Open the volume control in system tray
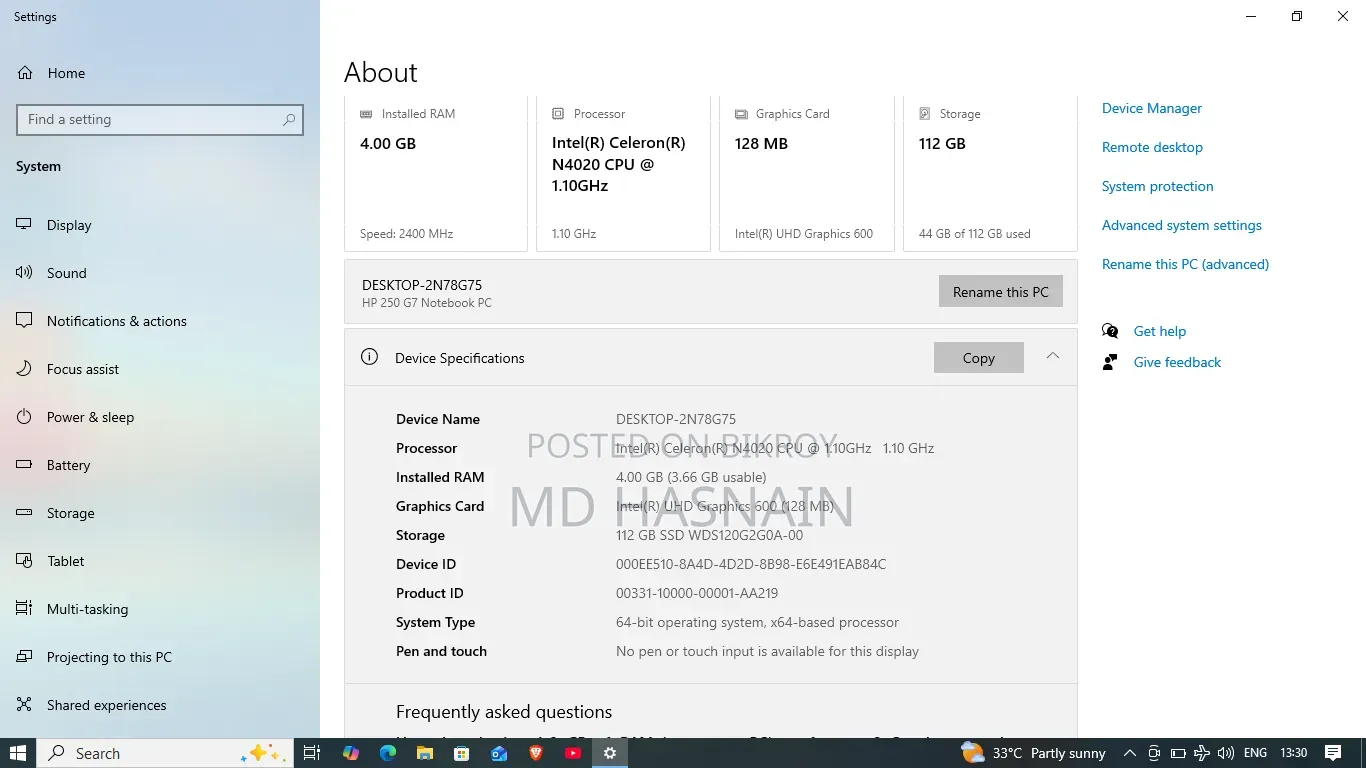This screenshot has height=768, width=1366. [1225, 753]
